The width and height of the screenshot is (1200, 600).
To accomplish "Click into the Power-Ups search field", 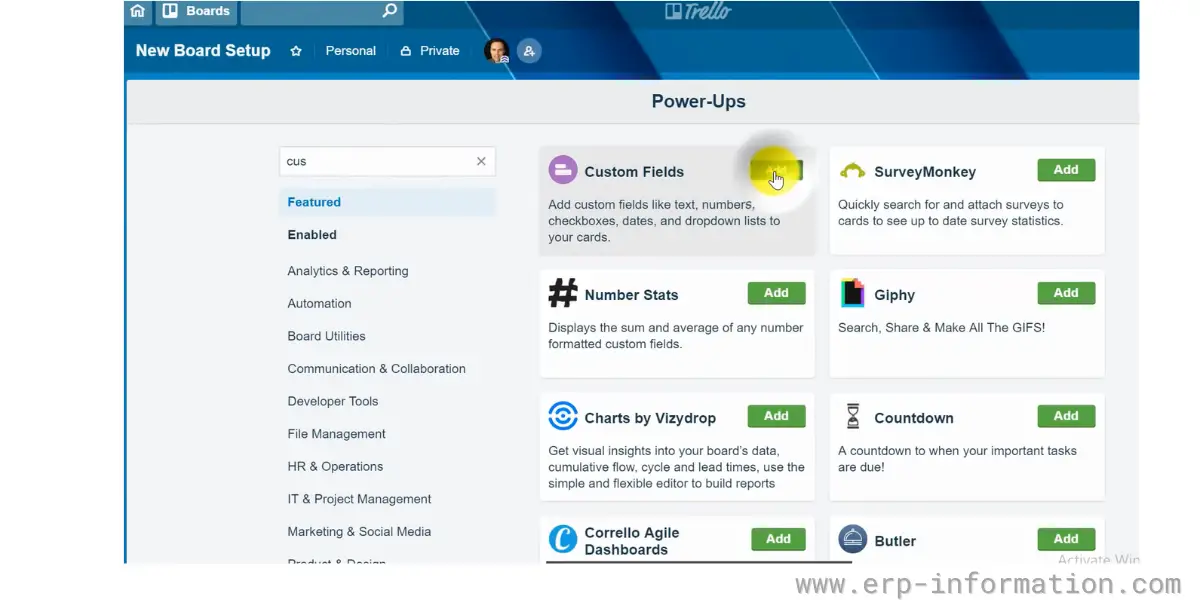I will coord(387,161).
